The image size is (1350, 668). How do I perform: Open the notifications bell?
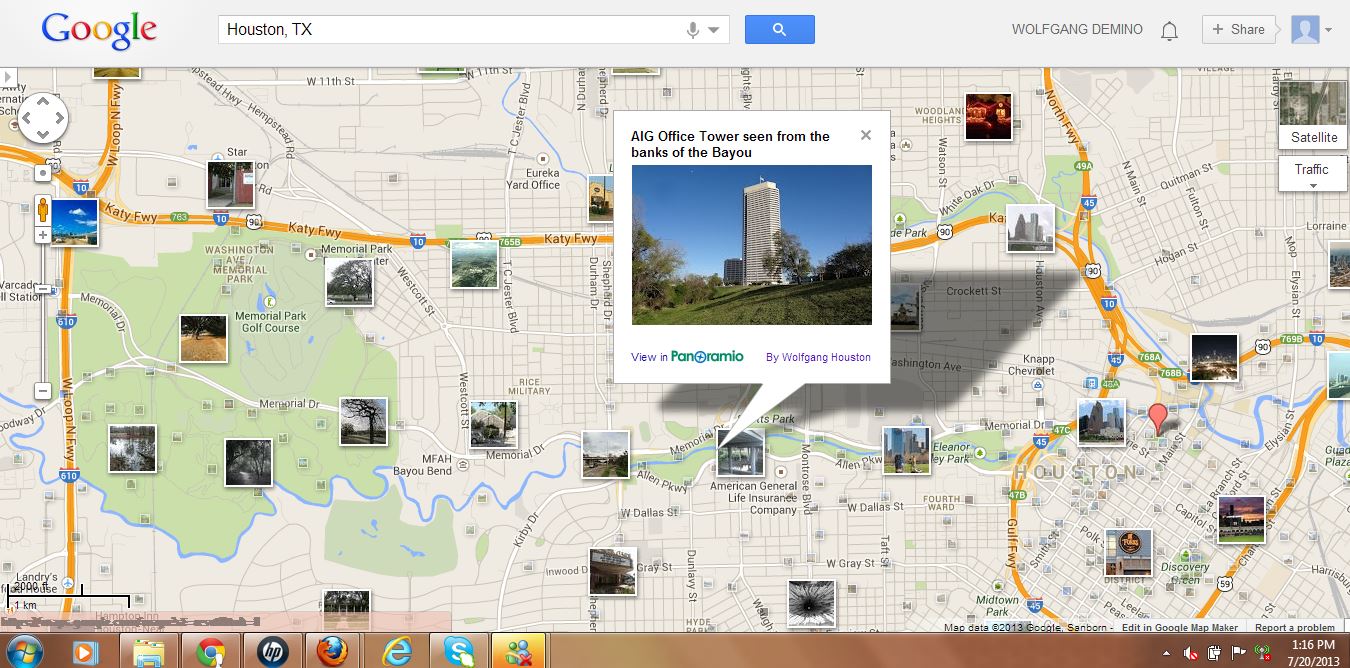pyautogui.click(x=1169, y=30)
